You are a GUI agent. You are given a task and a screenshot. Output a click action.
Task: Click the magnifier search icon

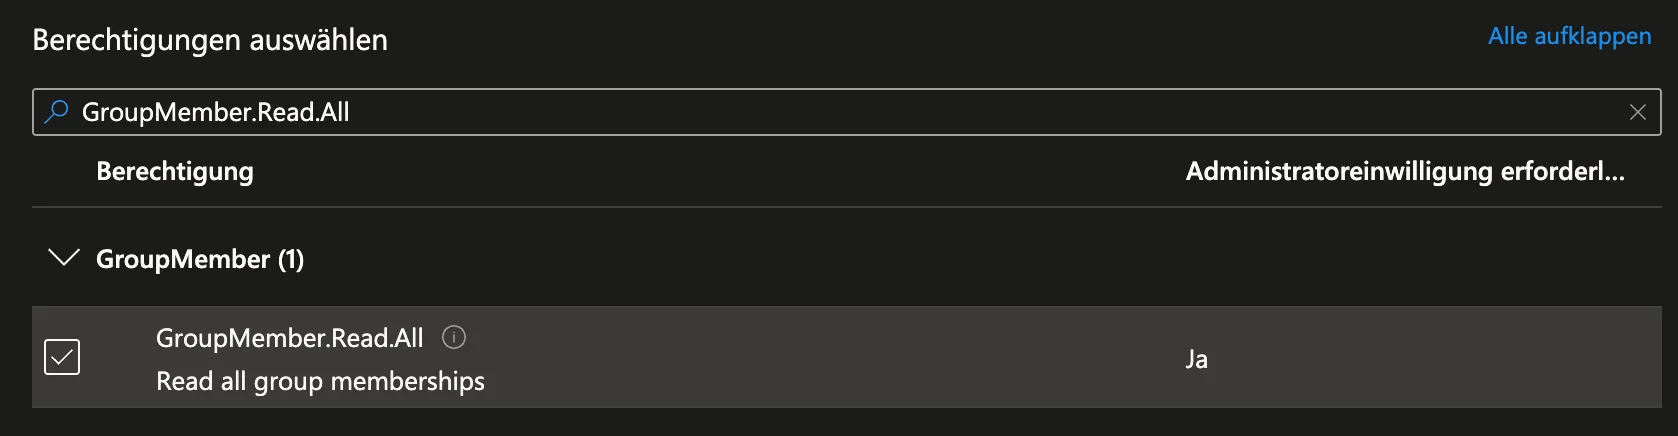(x=57, y=112)
